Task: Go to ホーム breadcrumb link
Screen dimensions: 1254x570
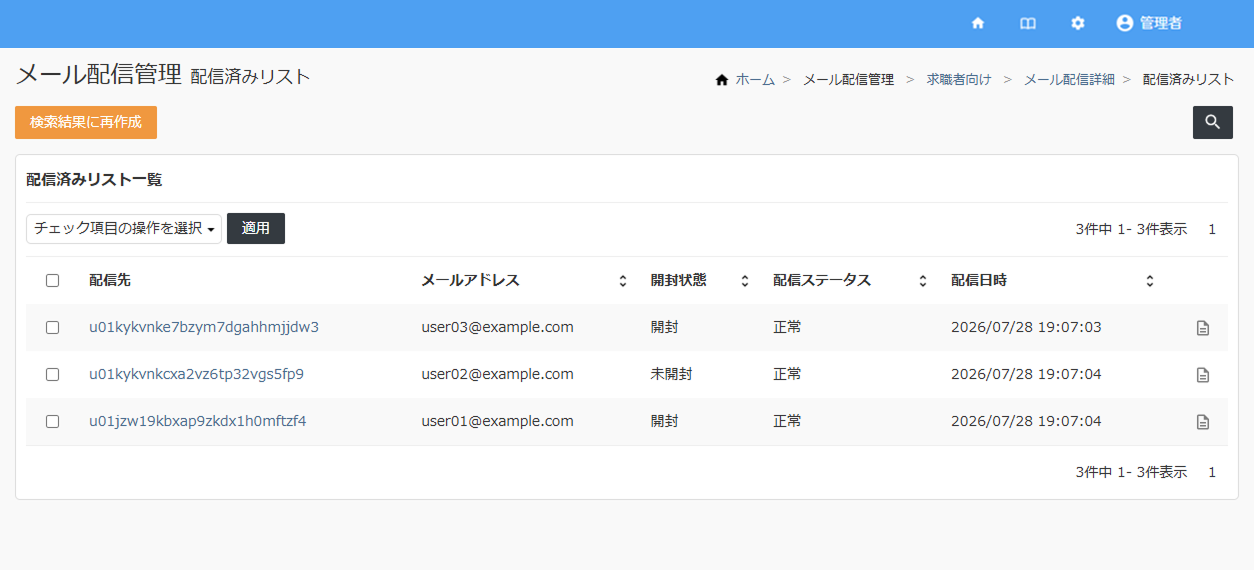Action: (755, 79)
